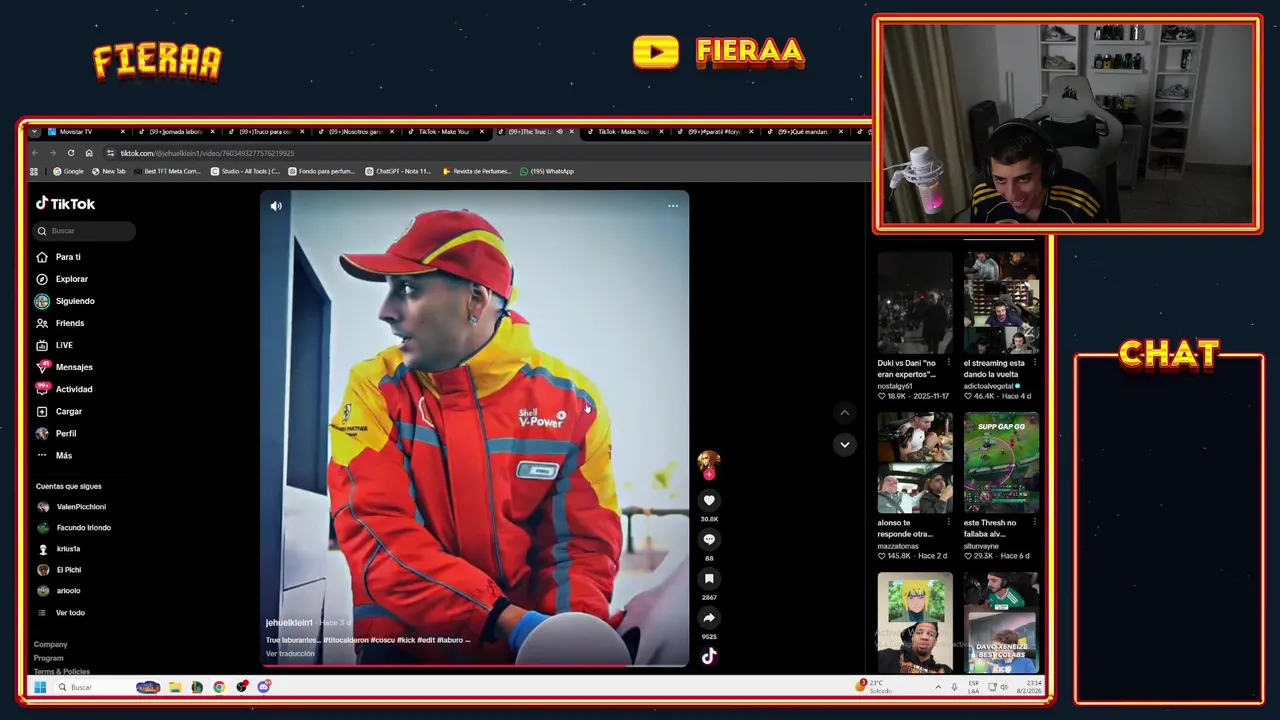Open the Más options menu
1280x720 pixels.
click(x=54, y=455)
